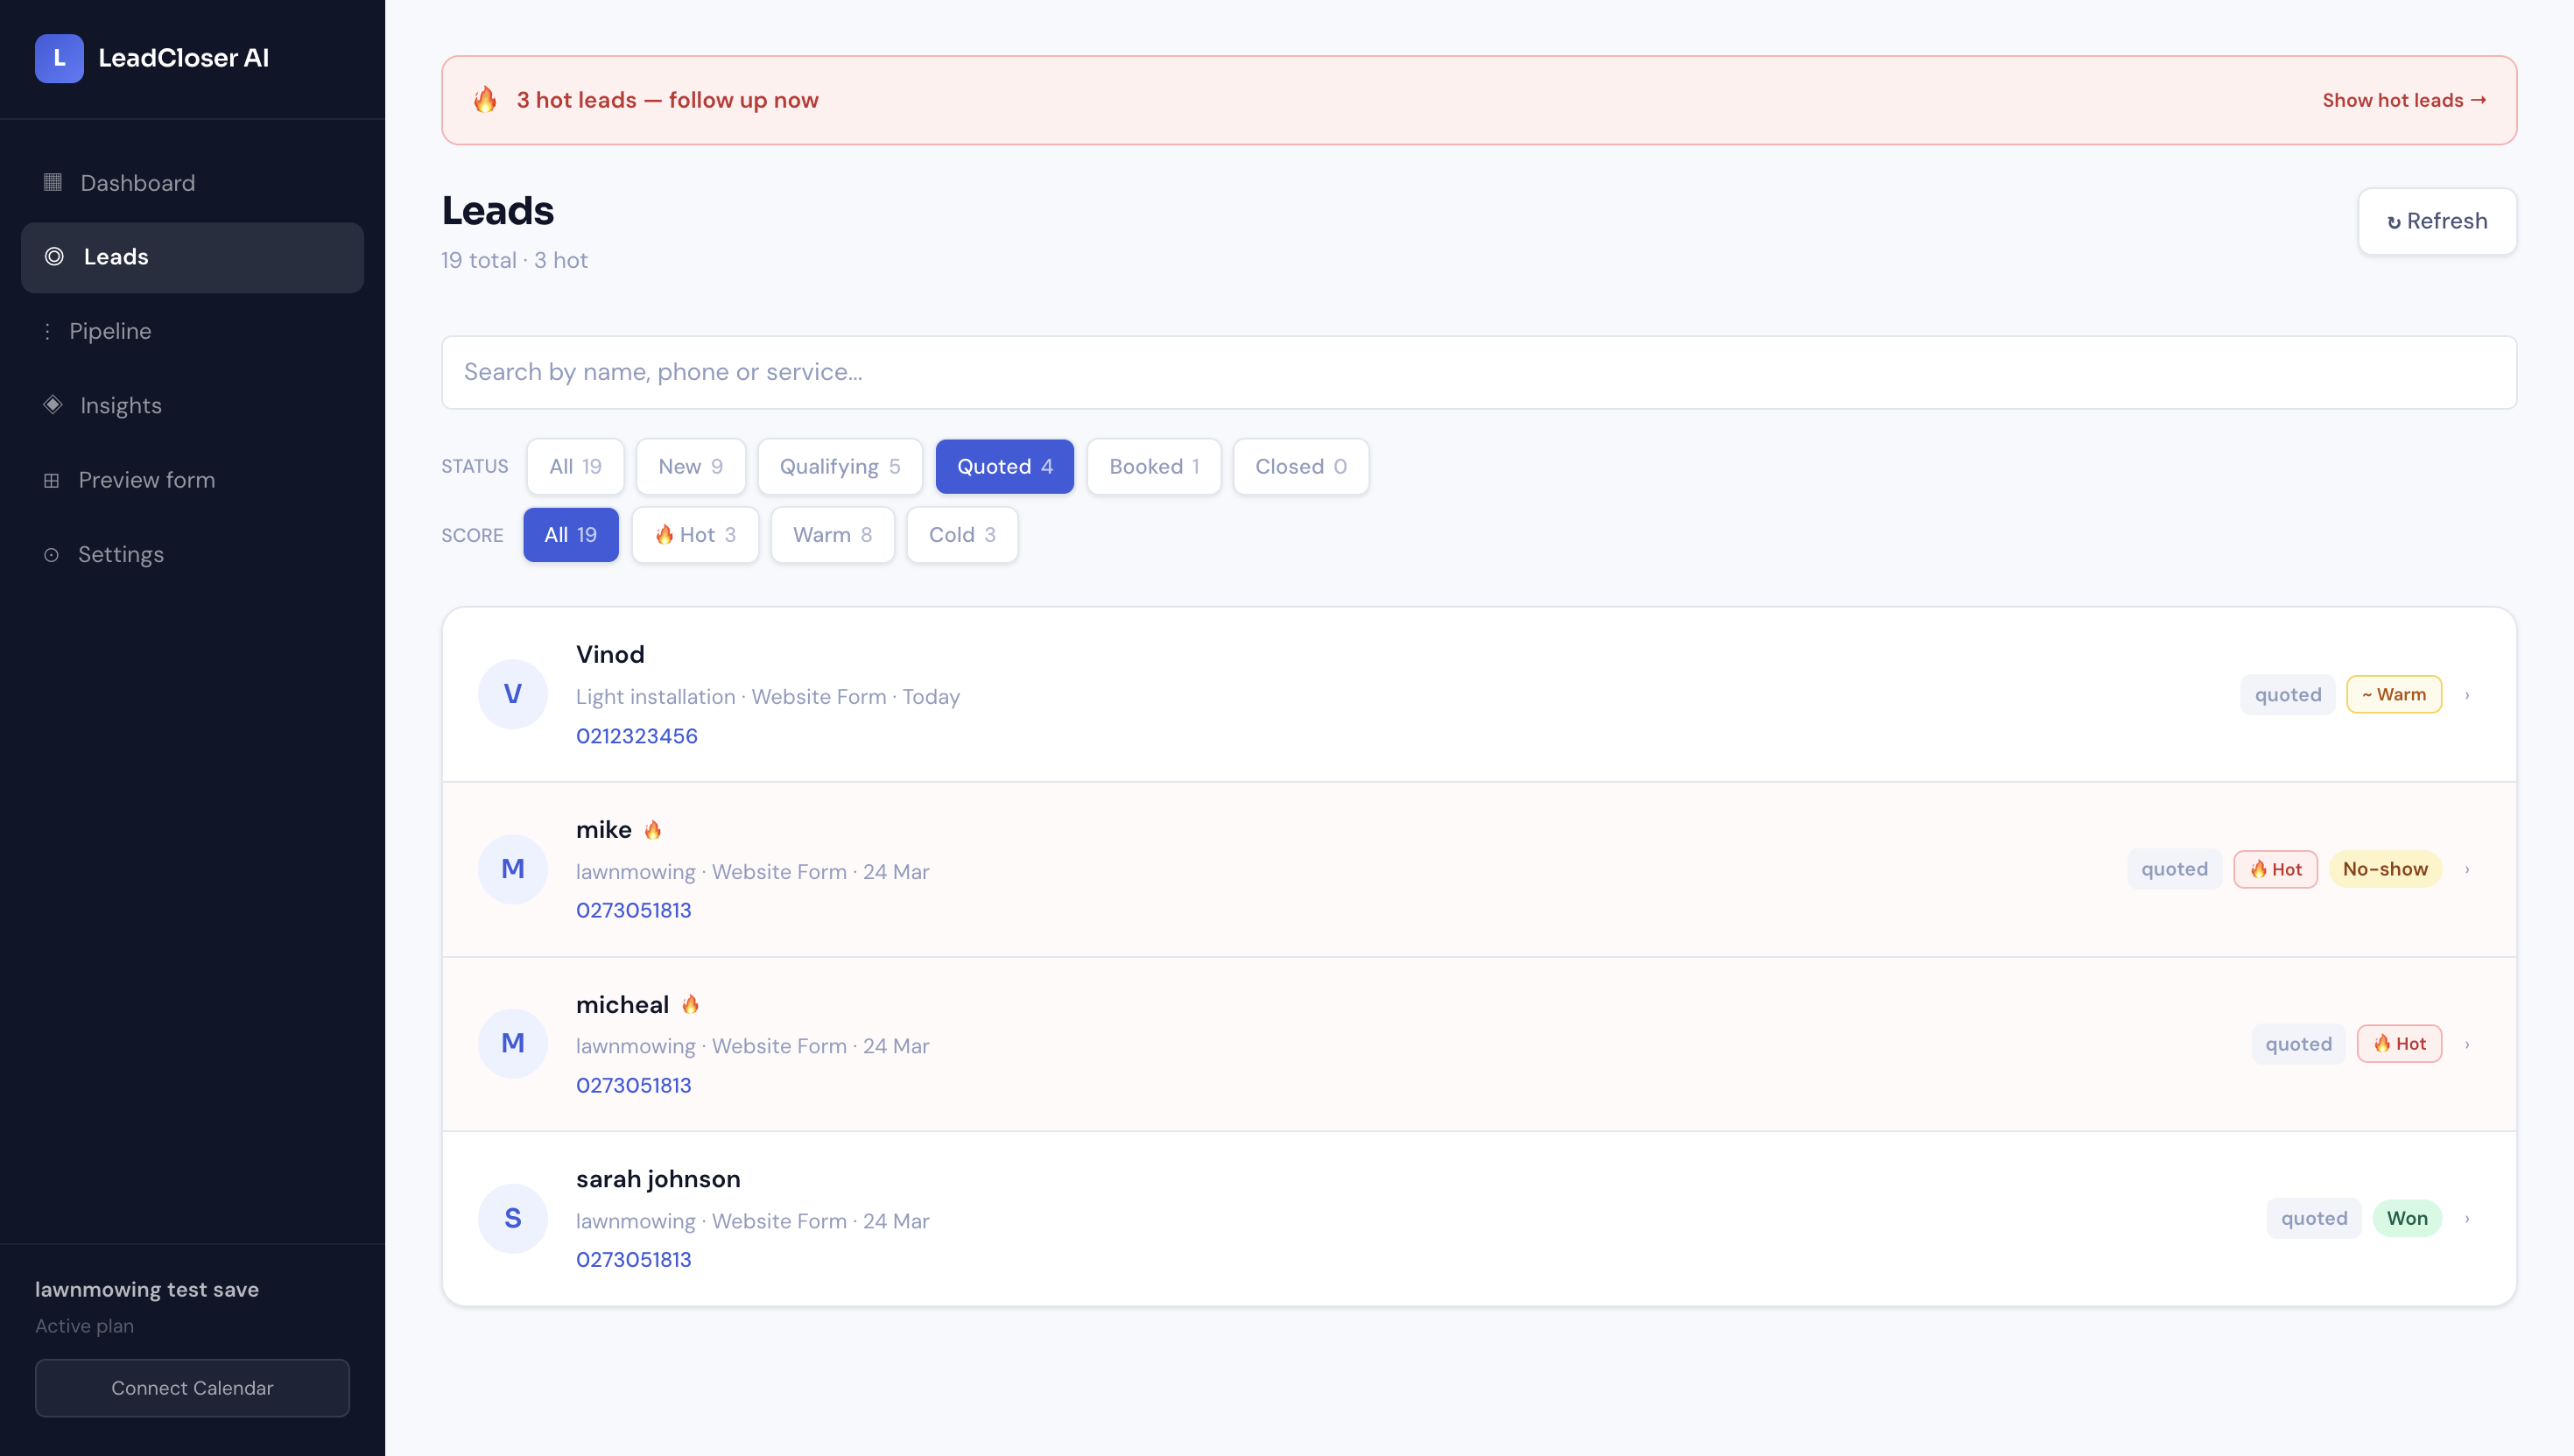
Task: Open Settings using the gear icon
Action: click(51, 555)
